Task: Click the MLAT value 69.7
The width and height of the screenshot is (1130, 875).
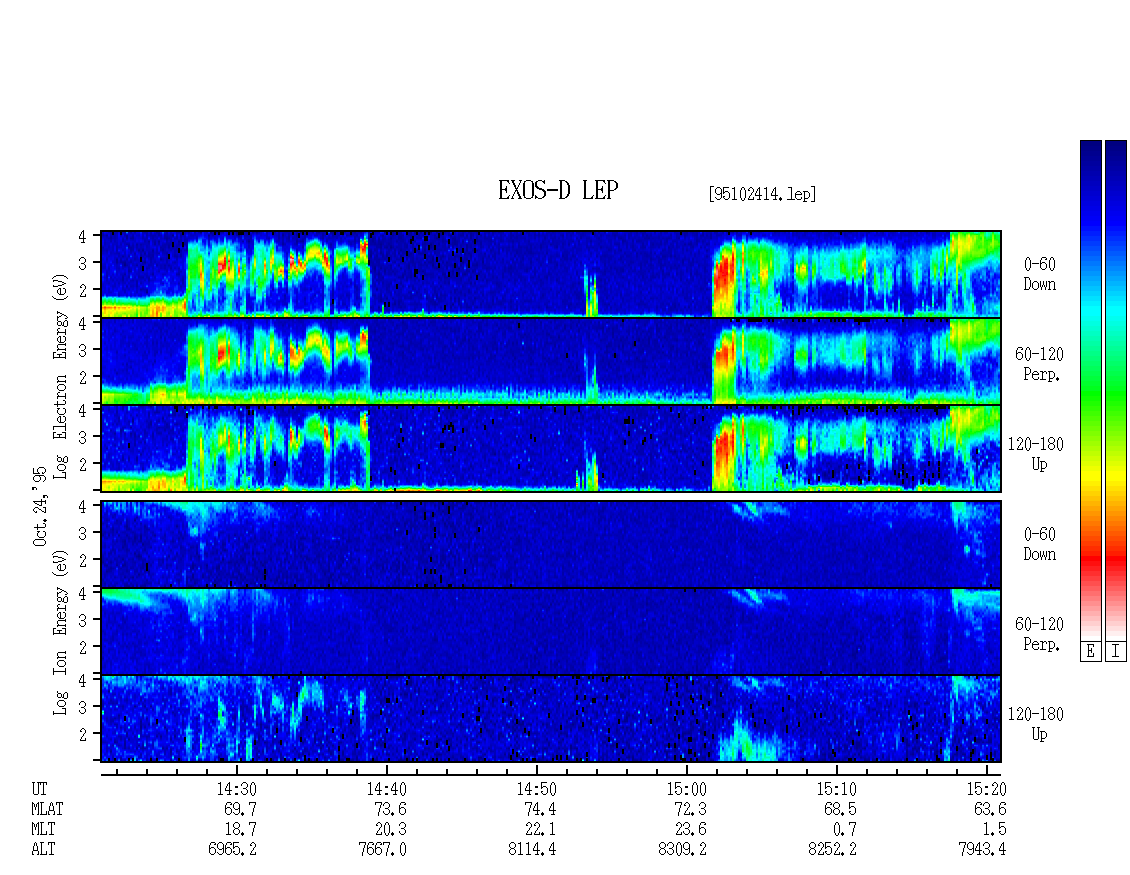Action: [x=240, y=809]
